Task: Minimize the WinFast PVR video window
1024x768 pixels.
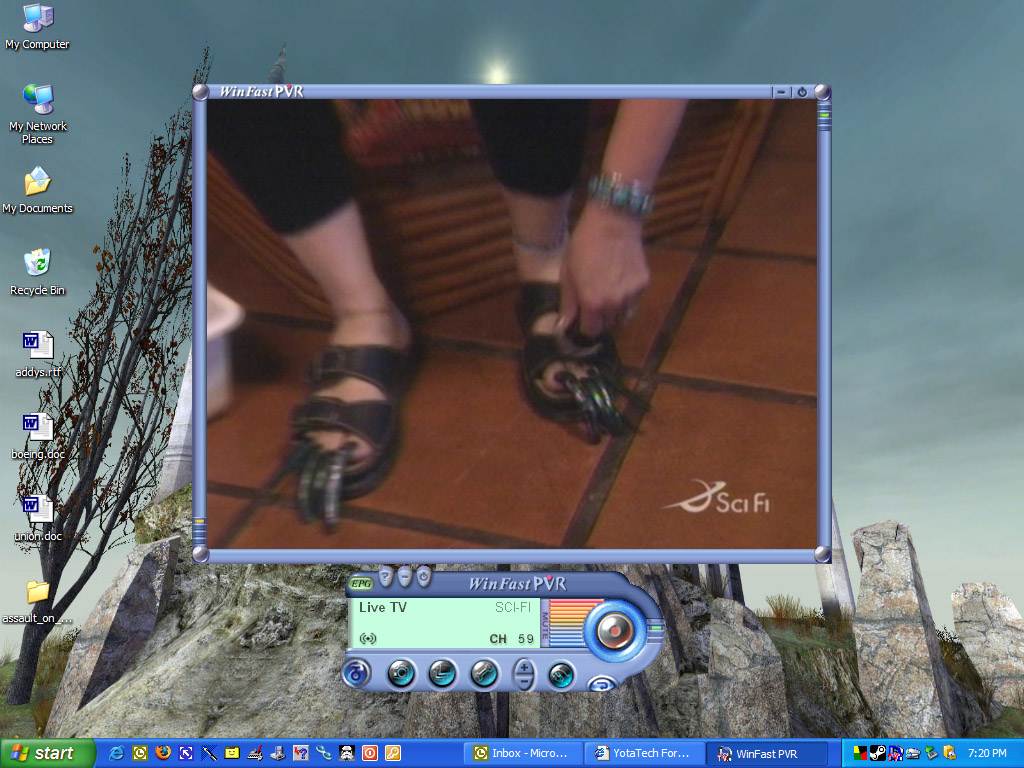Action: click(781, 92)
